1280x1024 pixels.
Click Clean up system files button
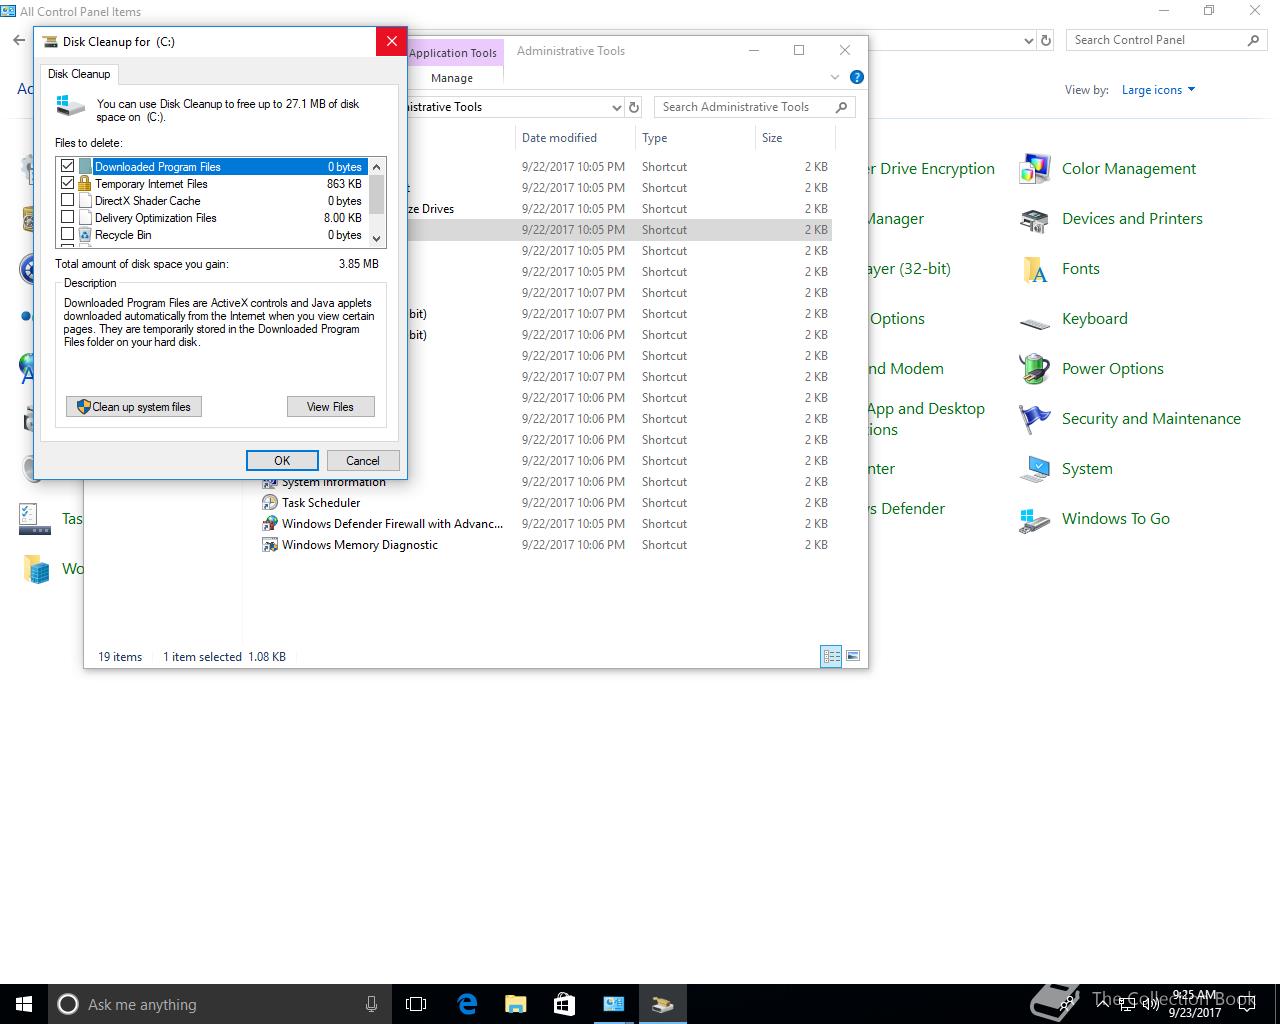tap(134, 407)
